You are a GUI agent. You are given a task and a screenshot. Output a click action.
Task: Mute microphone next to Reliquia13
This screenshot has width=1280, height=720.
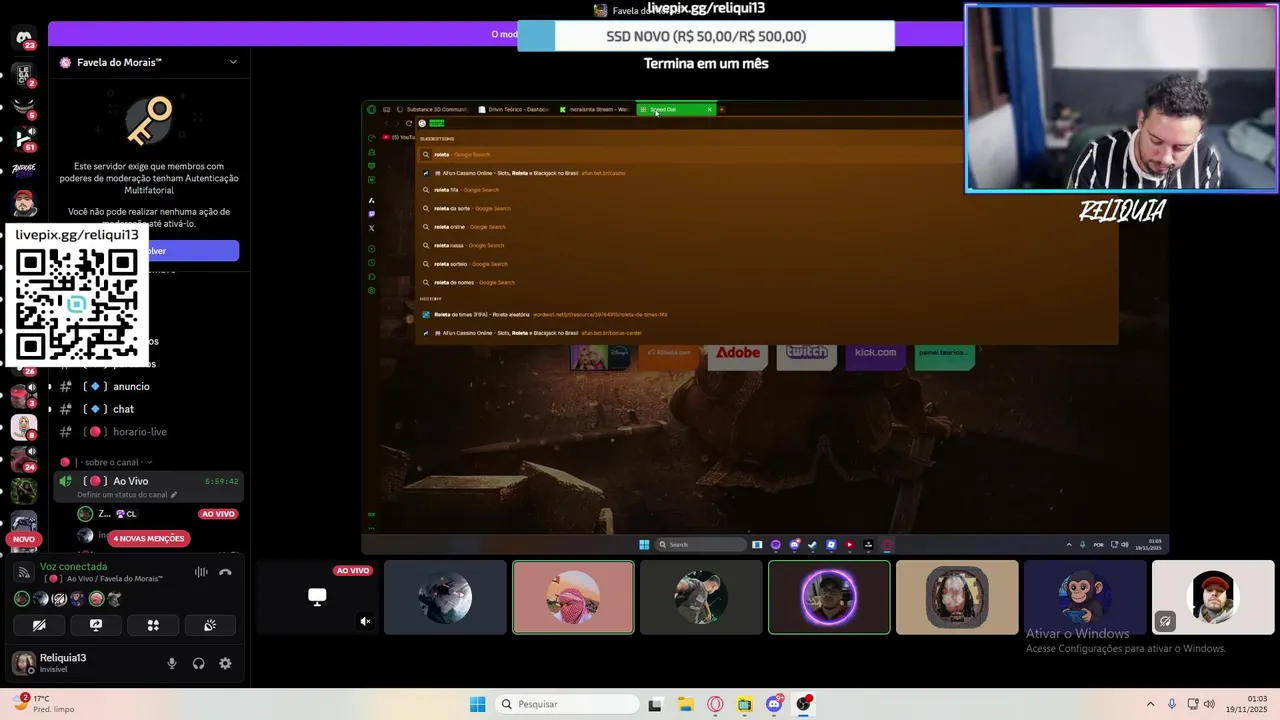172,663
